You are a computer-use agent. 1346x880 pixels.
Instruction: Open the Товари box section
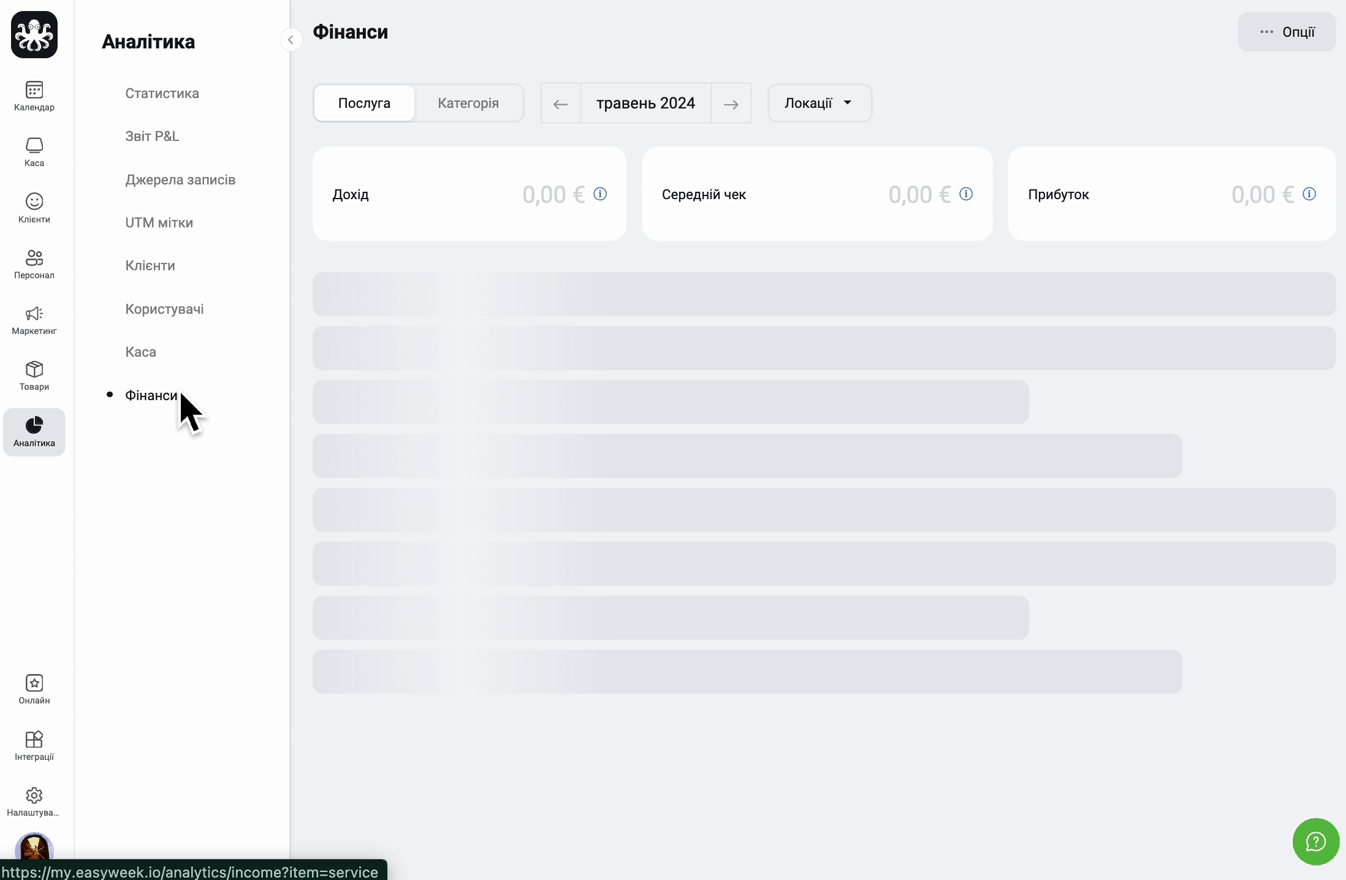[x=34, y=376]
